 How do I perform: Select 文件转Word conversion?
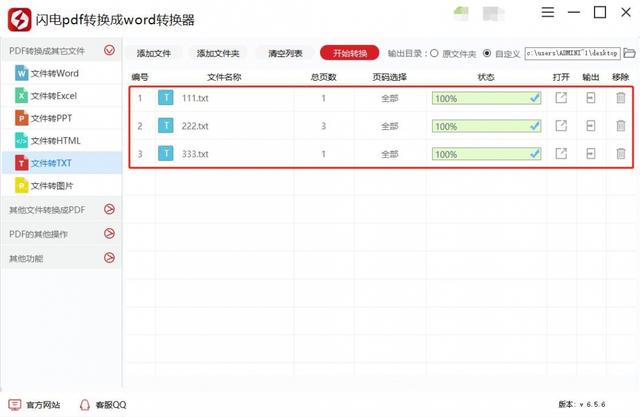pos(62,73)
